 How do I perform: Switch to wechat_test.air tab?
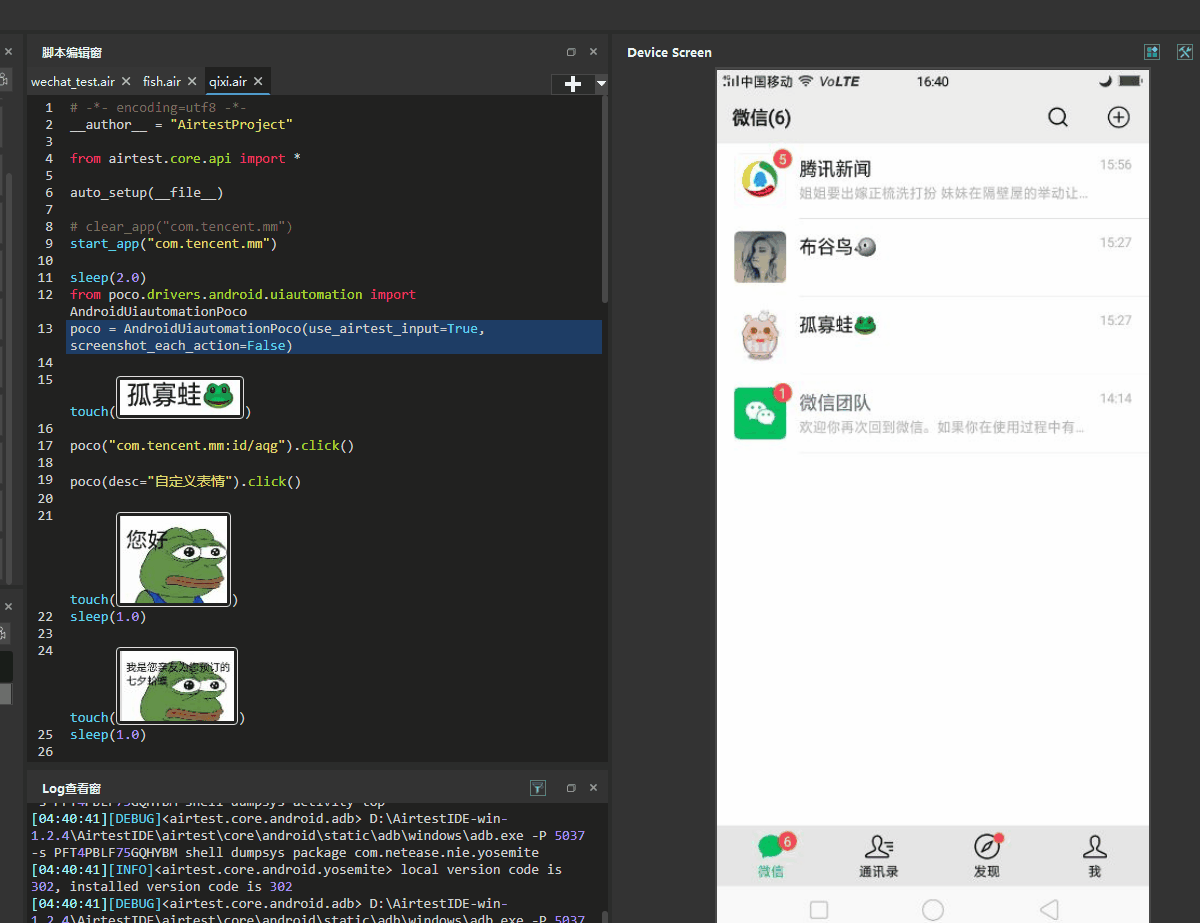(x=73, y=81)
